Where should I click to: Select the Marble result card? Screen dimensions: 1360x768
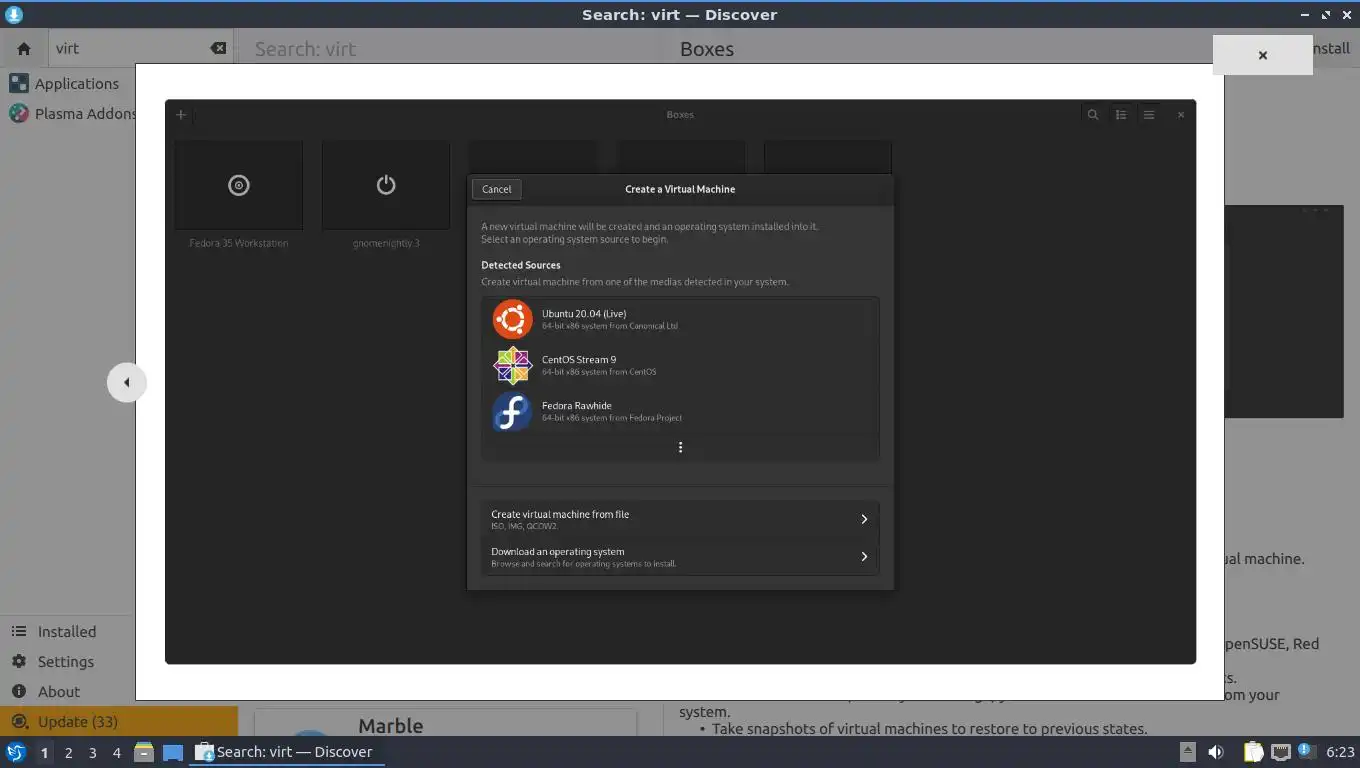pyautogui.click(x=445, y=725)
